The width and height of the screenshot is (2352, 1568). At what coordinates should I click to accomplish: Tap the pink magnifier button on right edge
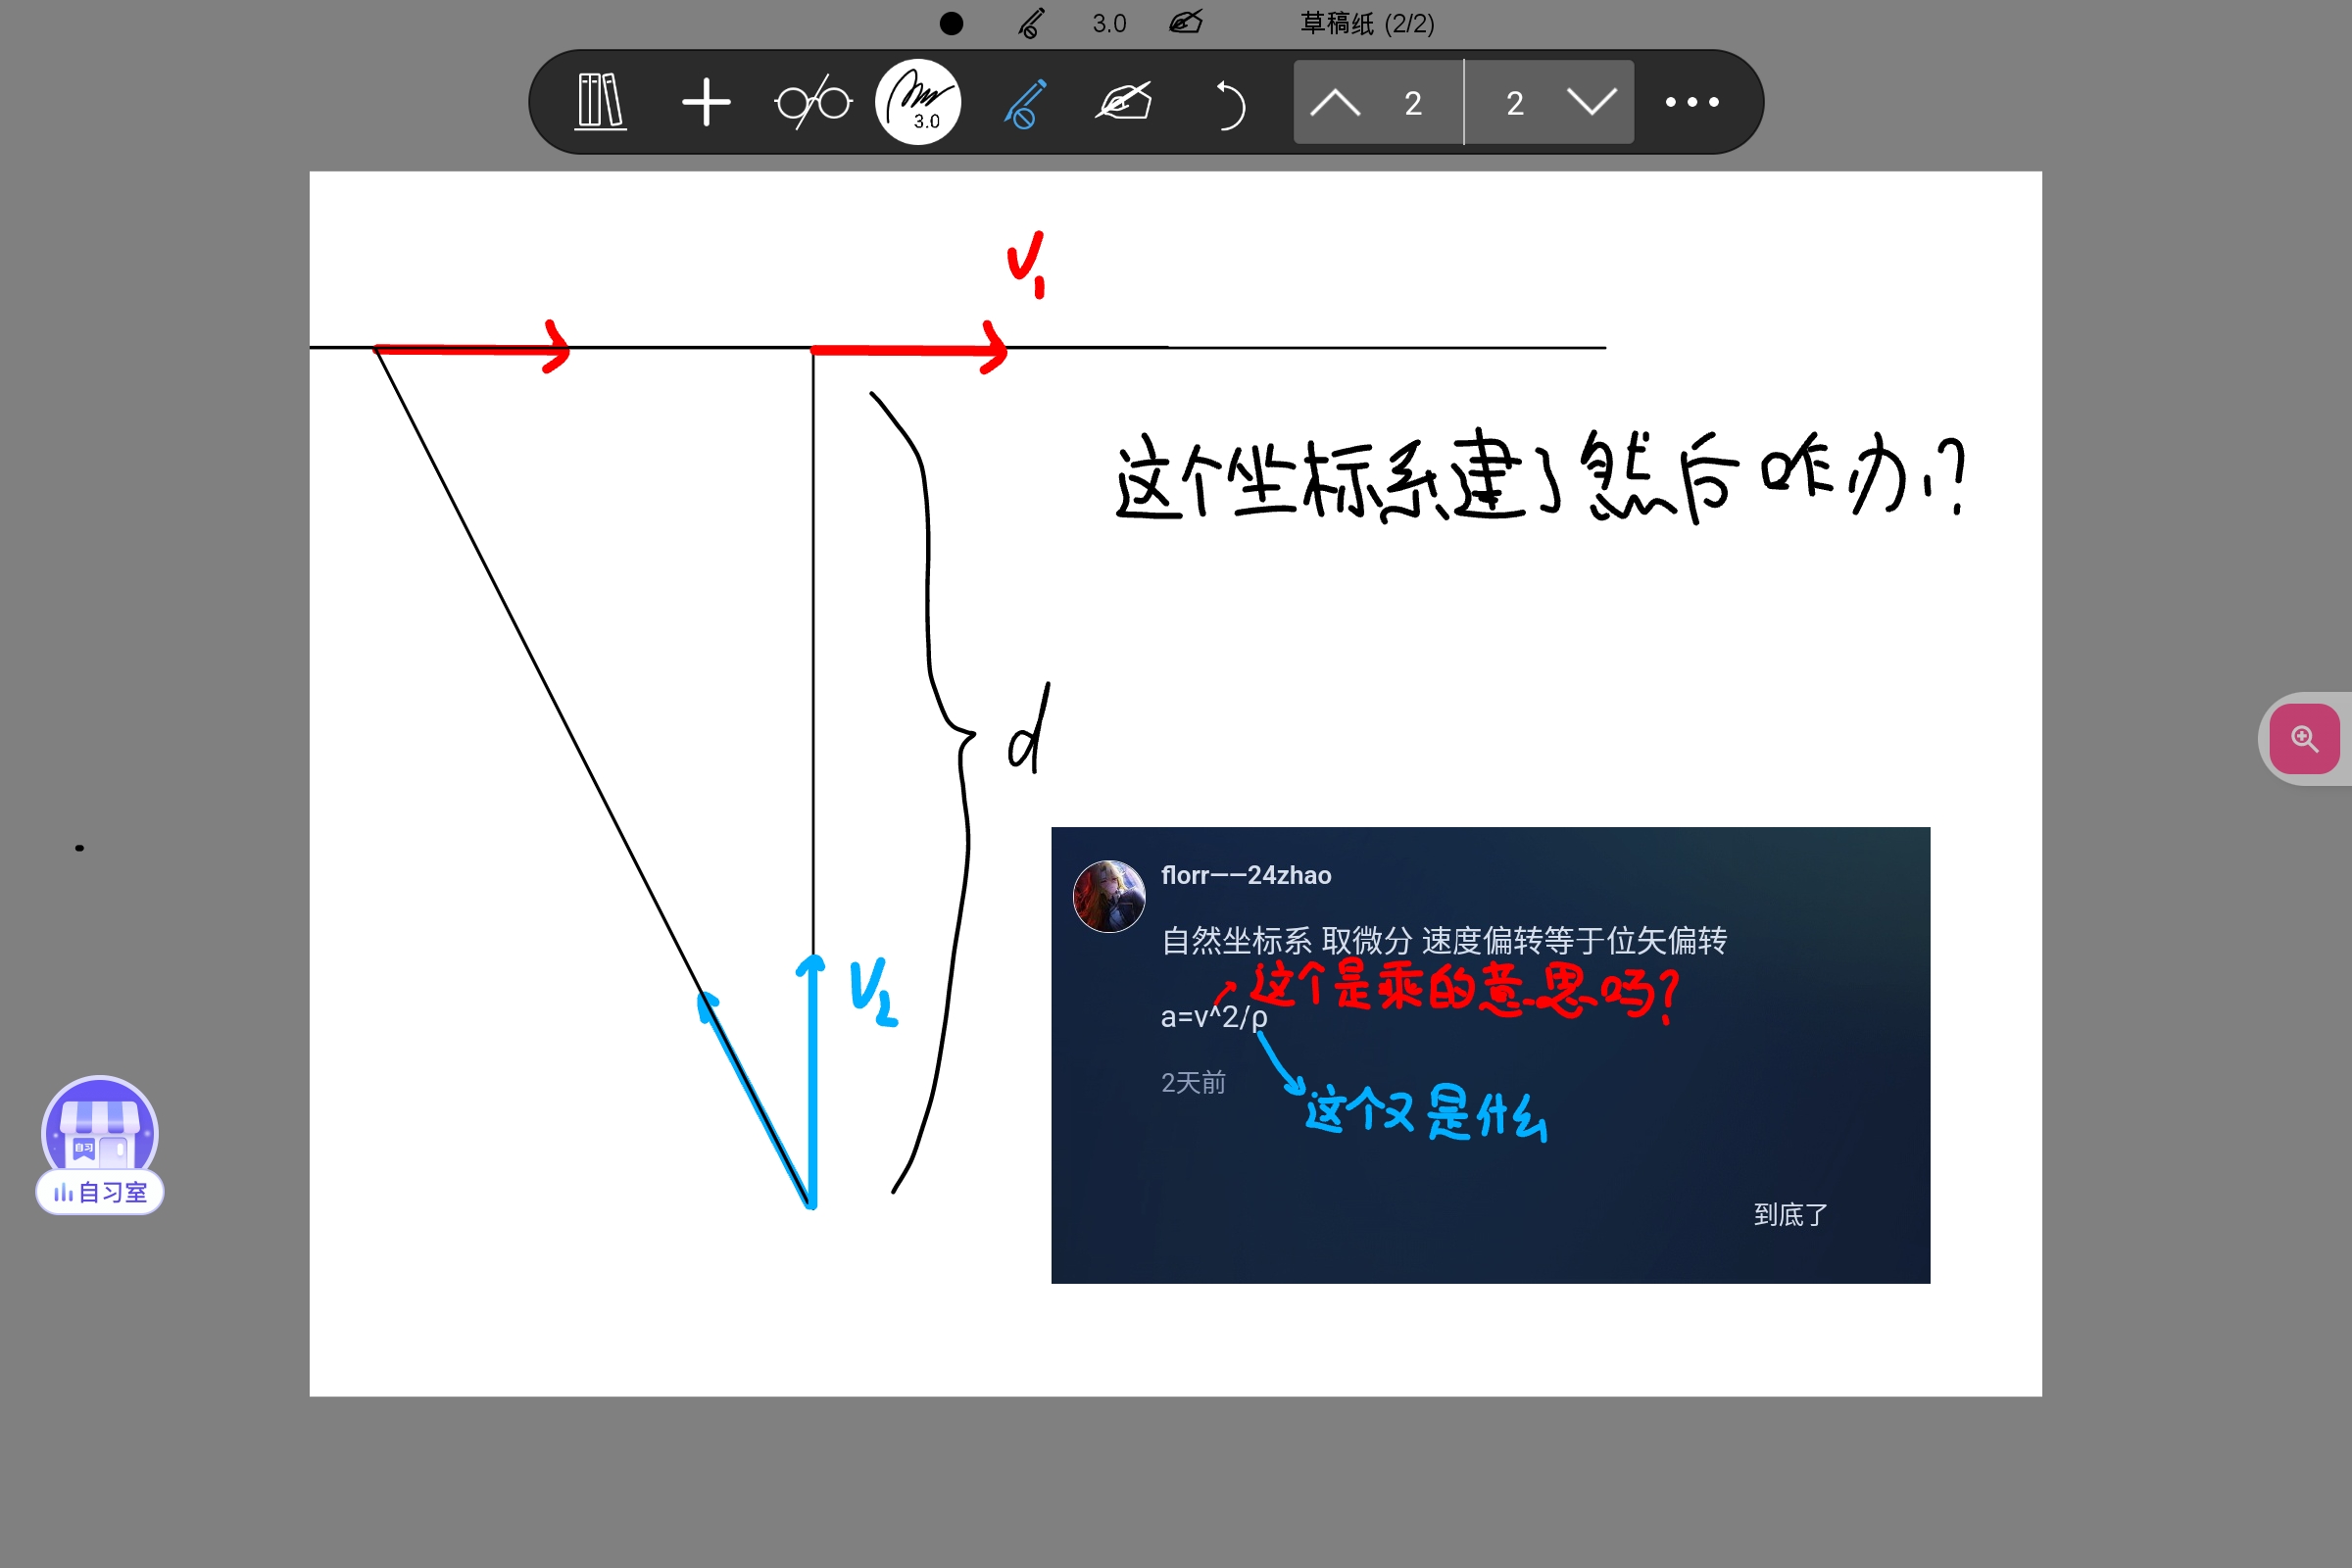pyautogui.click(x=2304, y=738)
